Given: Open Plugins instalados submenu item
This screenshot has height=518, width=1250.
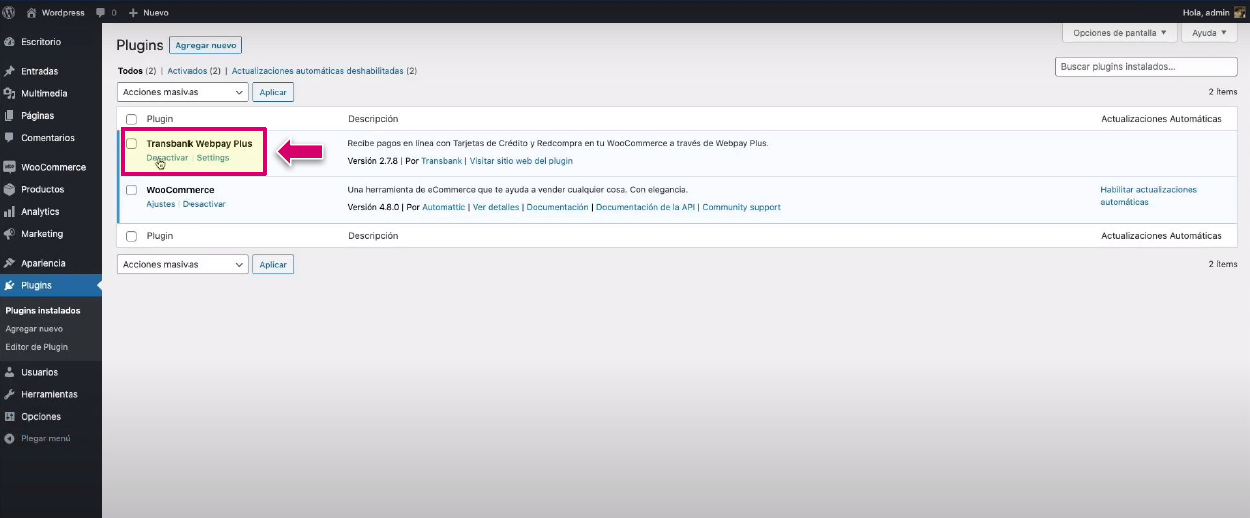Looking at the screenshot, I should 43,310.
